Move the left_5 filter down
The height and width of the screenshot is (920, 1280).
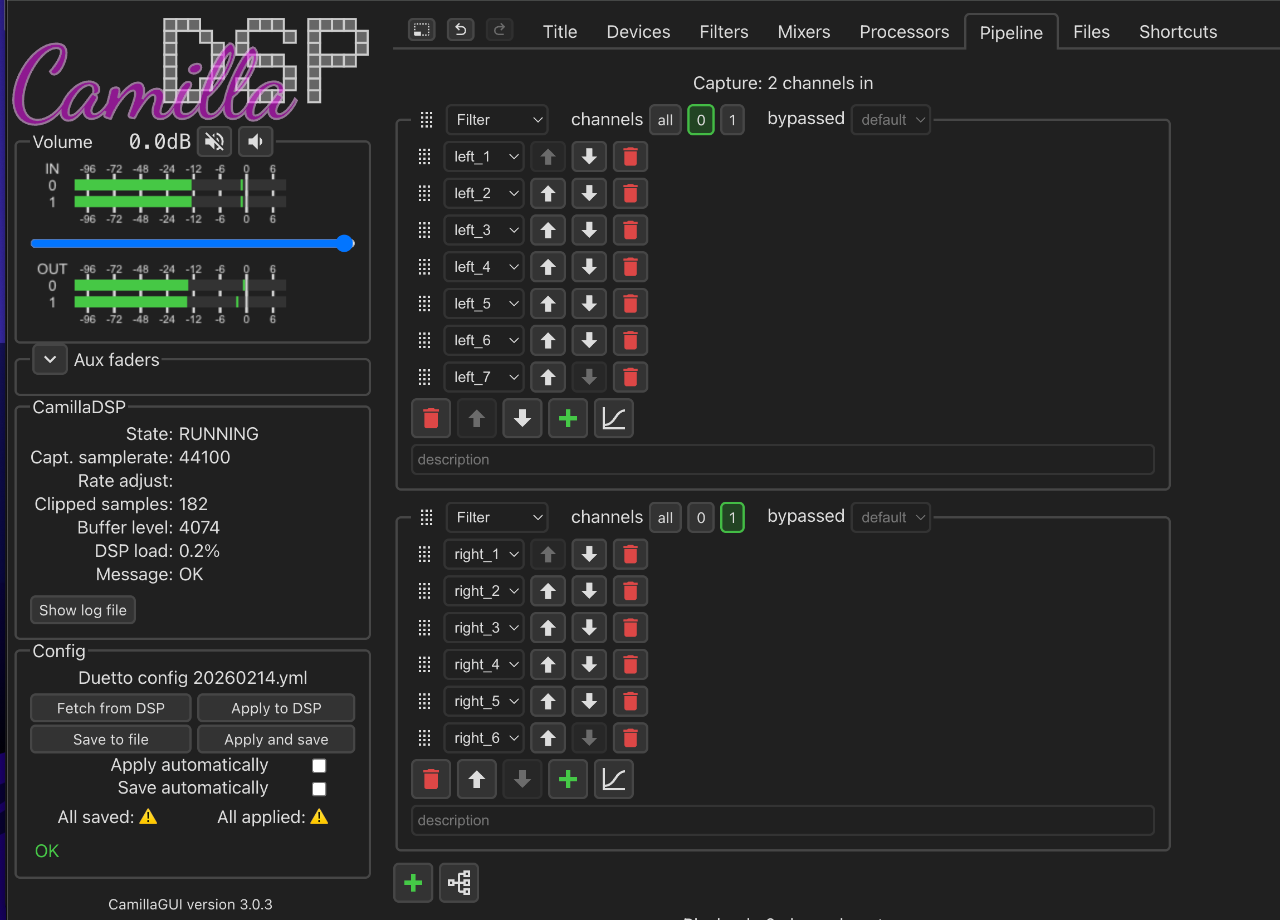(589, 304)
